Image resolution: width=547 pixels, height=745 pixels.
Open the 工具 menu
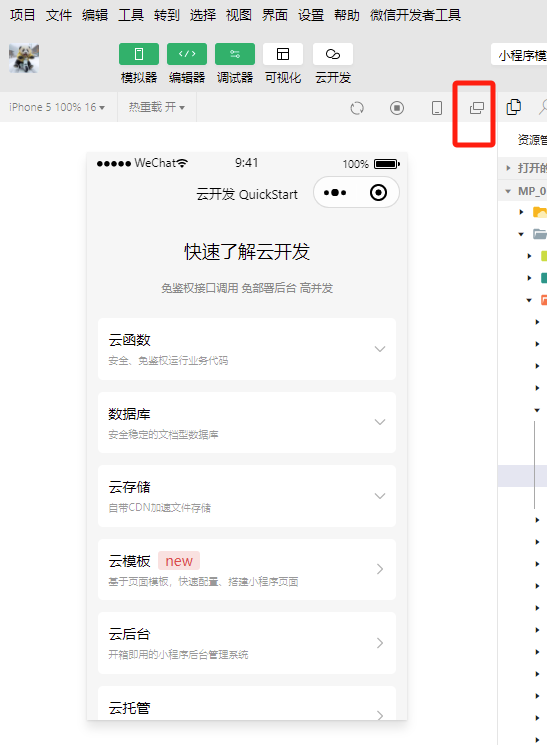pos(131,15)
